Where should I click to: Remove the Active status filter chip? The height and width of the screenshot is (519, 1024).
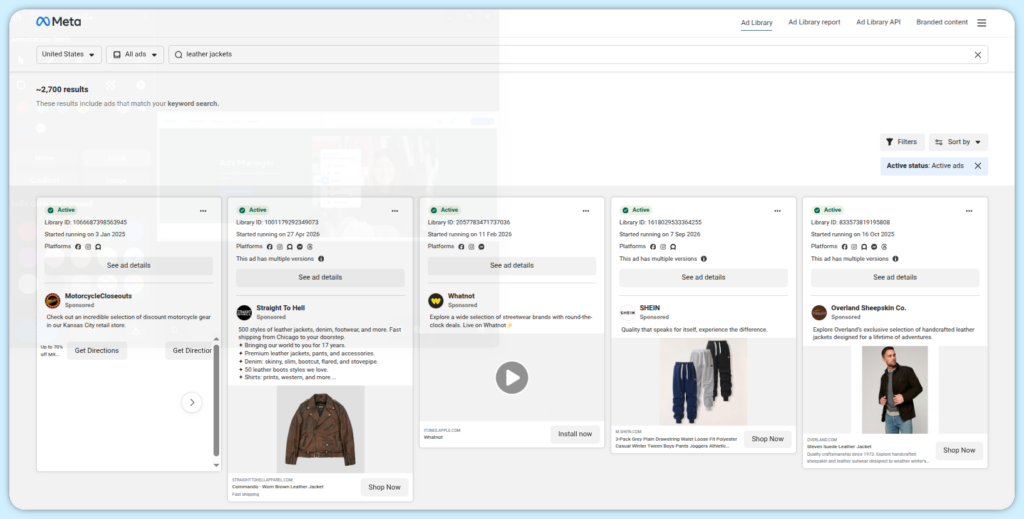pos(978,166)
